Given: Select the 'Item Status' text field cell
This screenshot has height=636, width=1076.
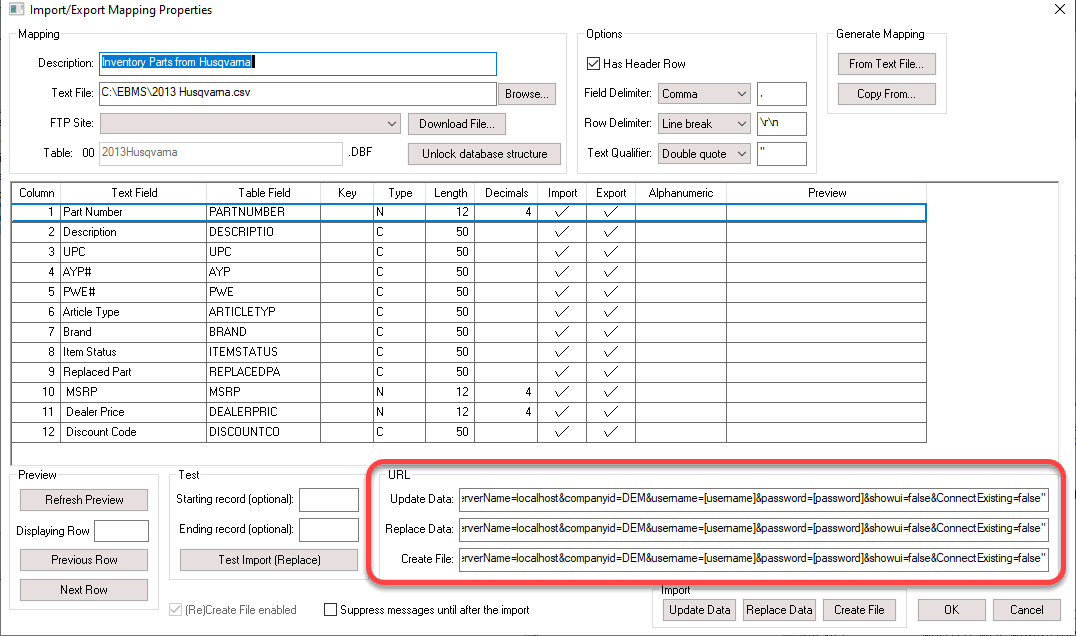Looking at the screenshot, I should click(x=133, y=351).
